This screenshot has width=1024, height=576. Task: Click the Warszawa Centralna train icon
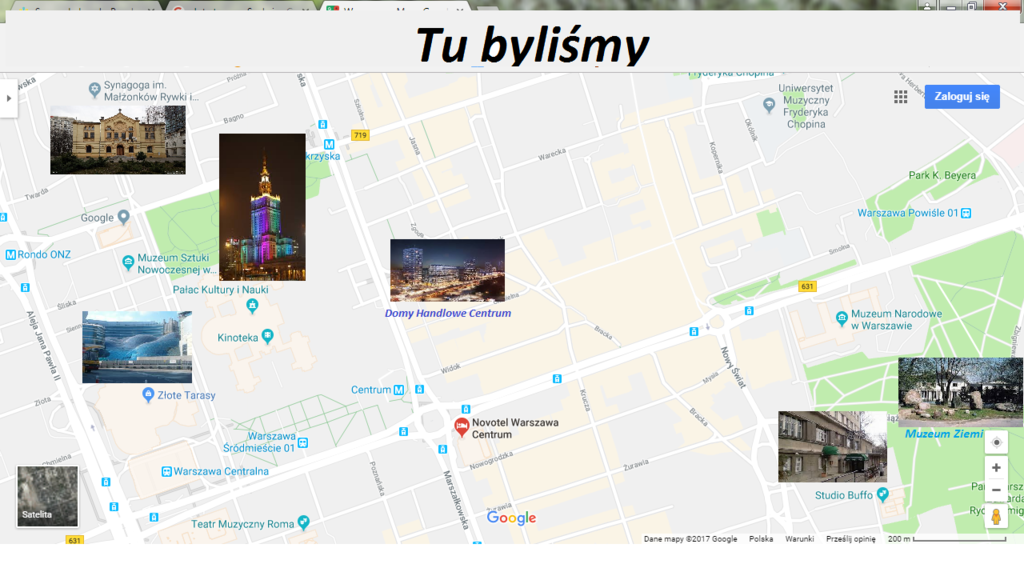point(167,472)
